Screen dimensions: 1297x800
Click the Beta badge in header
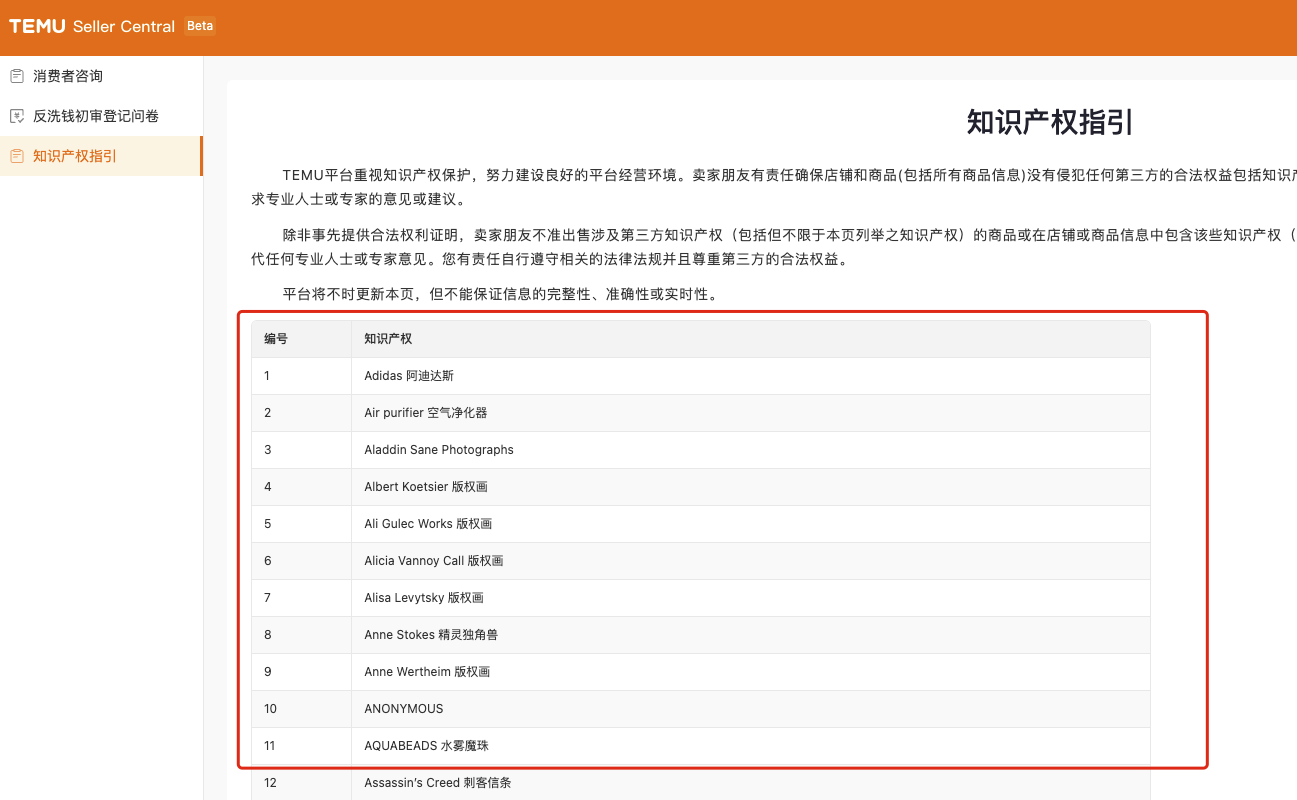click(x=200, y=26)
